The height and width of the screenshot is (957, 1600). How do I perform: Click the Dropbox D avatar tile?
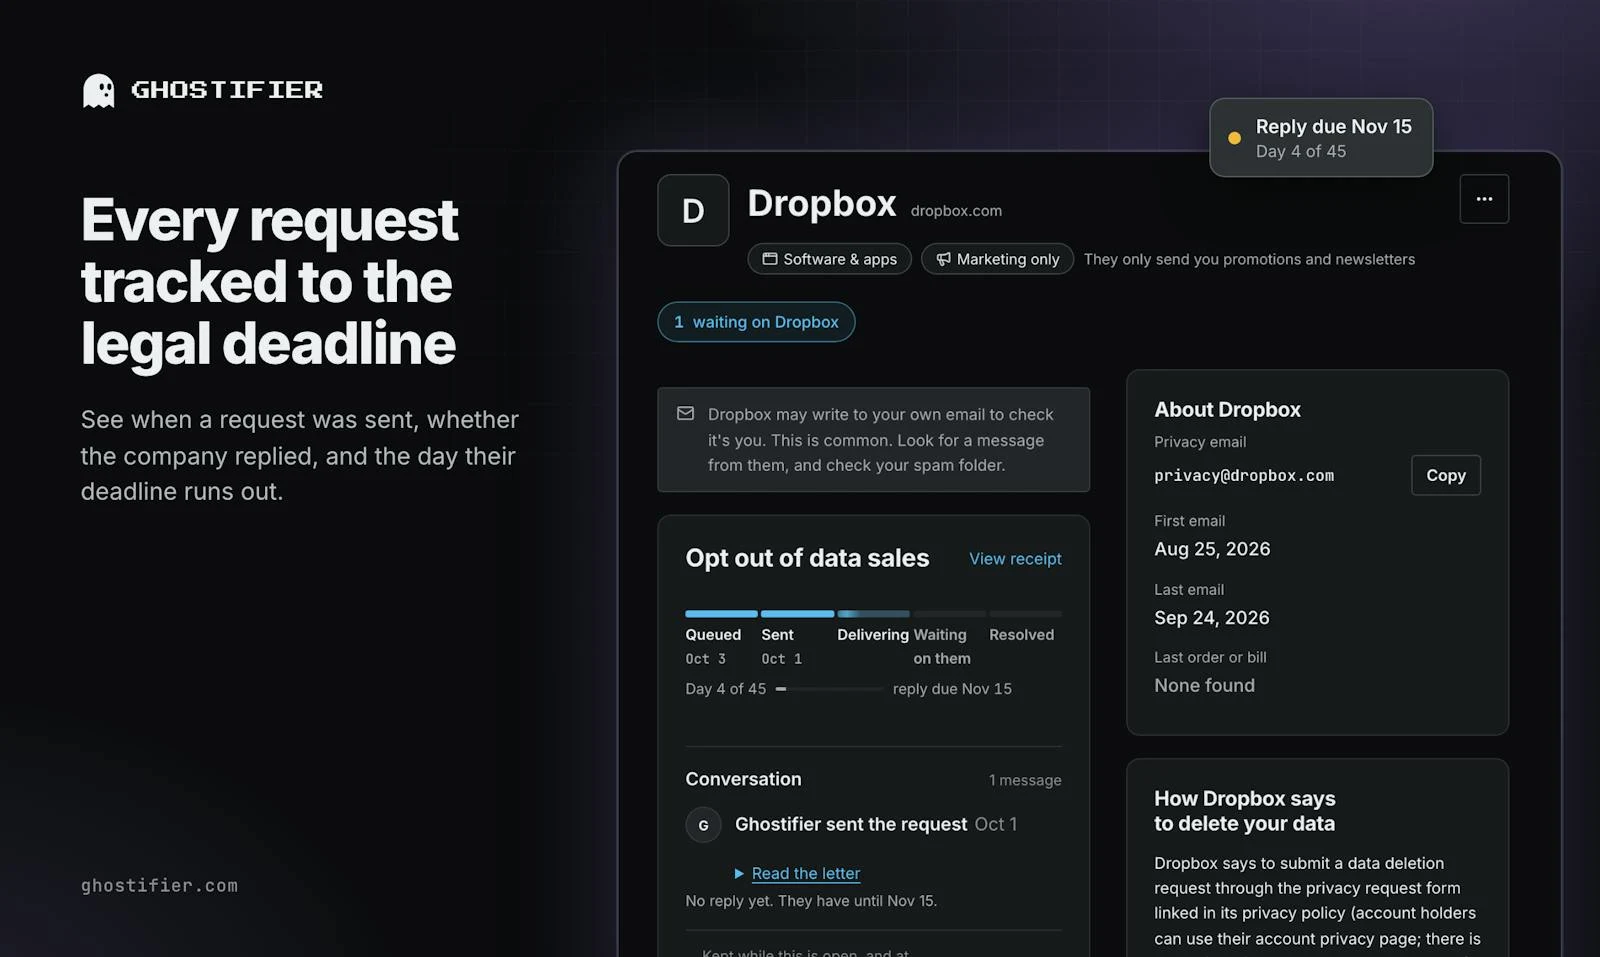point(693,210)
